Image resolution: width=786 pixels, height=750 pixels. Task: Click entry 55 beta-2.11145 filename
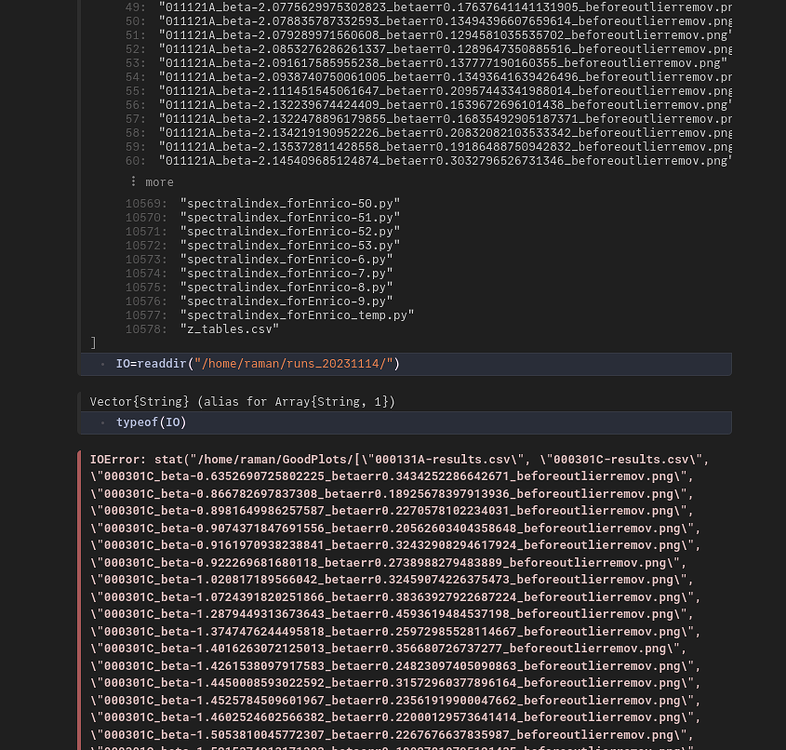445,91
